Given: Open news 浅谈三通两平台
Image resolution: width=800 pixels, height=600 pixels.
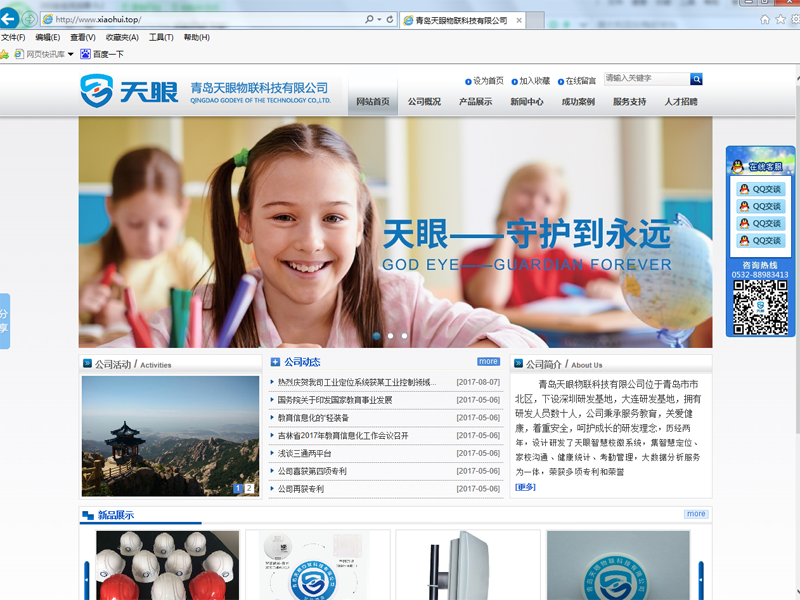Looking at the screenshot, I should point(305,454).
